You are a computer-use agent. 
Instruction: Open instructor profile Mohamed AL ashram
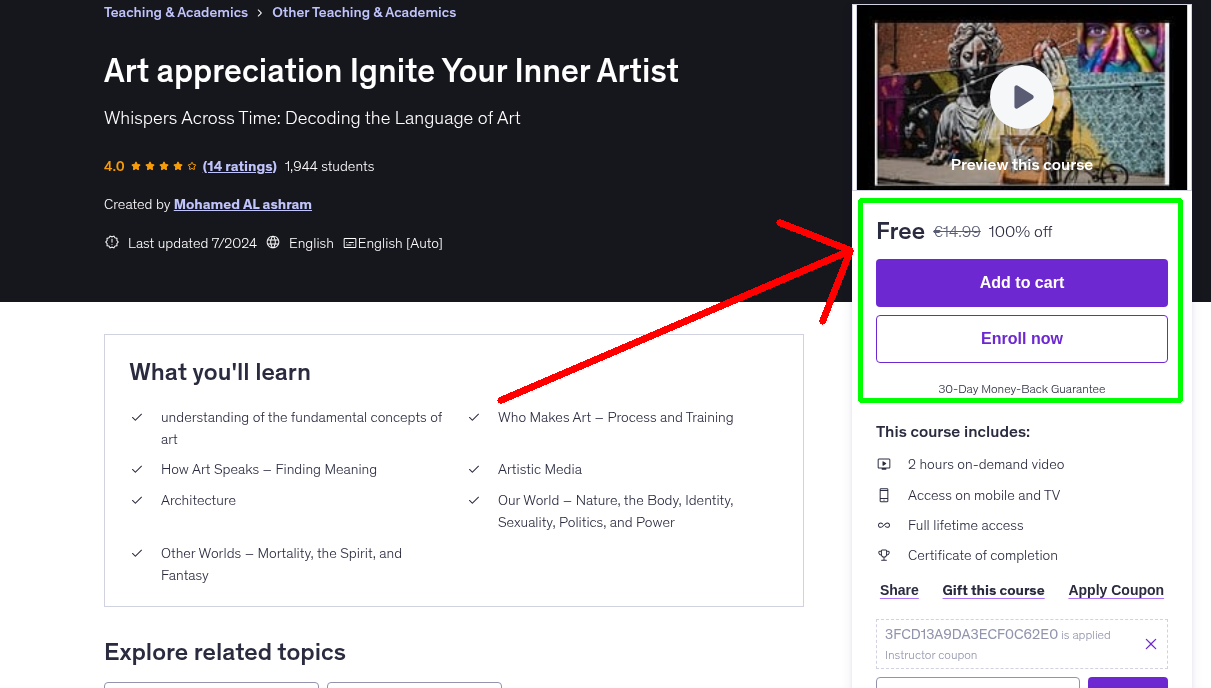click(x=242, y=204)
